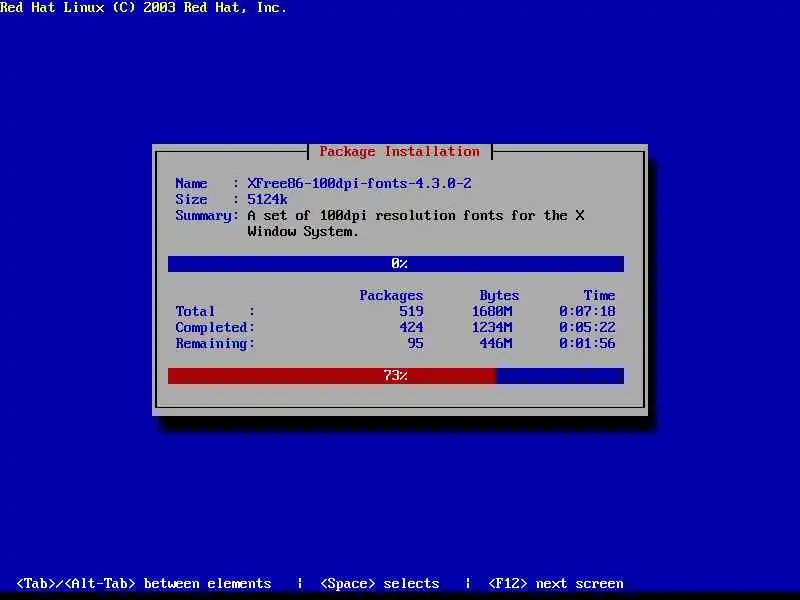800x600 pixels.
Task: Click the Size label
Action: [191, 199]
